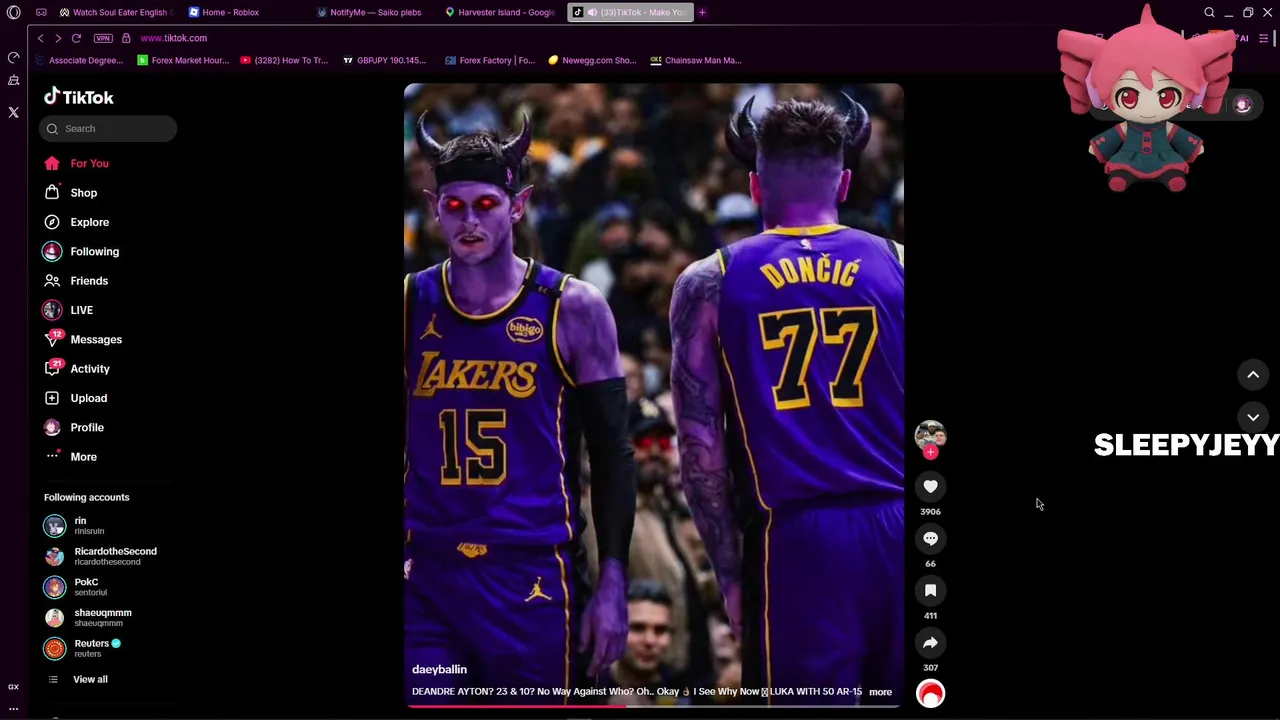The image size is (1280, 720).
Task: Open the LIVE section
Action: point(69,310)
